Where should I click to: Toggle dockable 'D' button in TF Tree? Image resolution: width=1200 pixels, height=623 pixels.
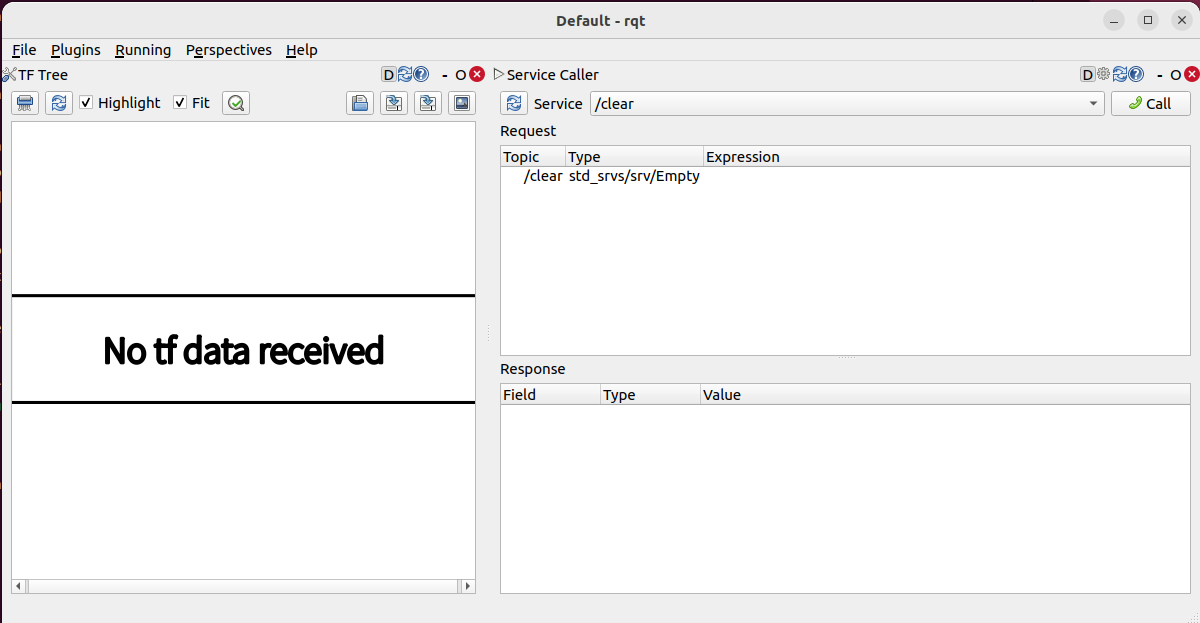[x=389, y=74]
